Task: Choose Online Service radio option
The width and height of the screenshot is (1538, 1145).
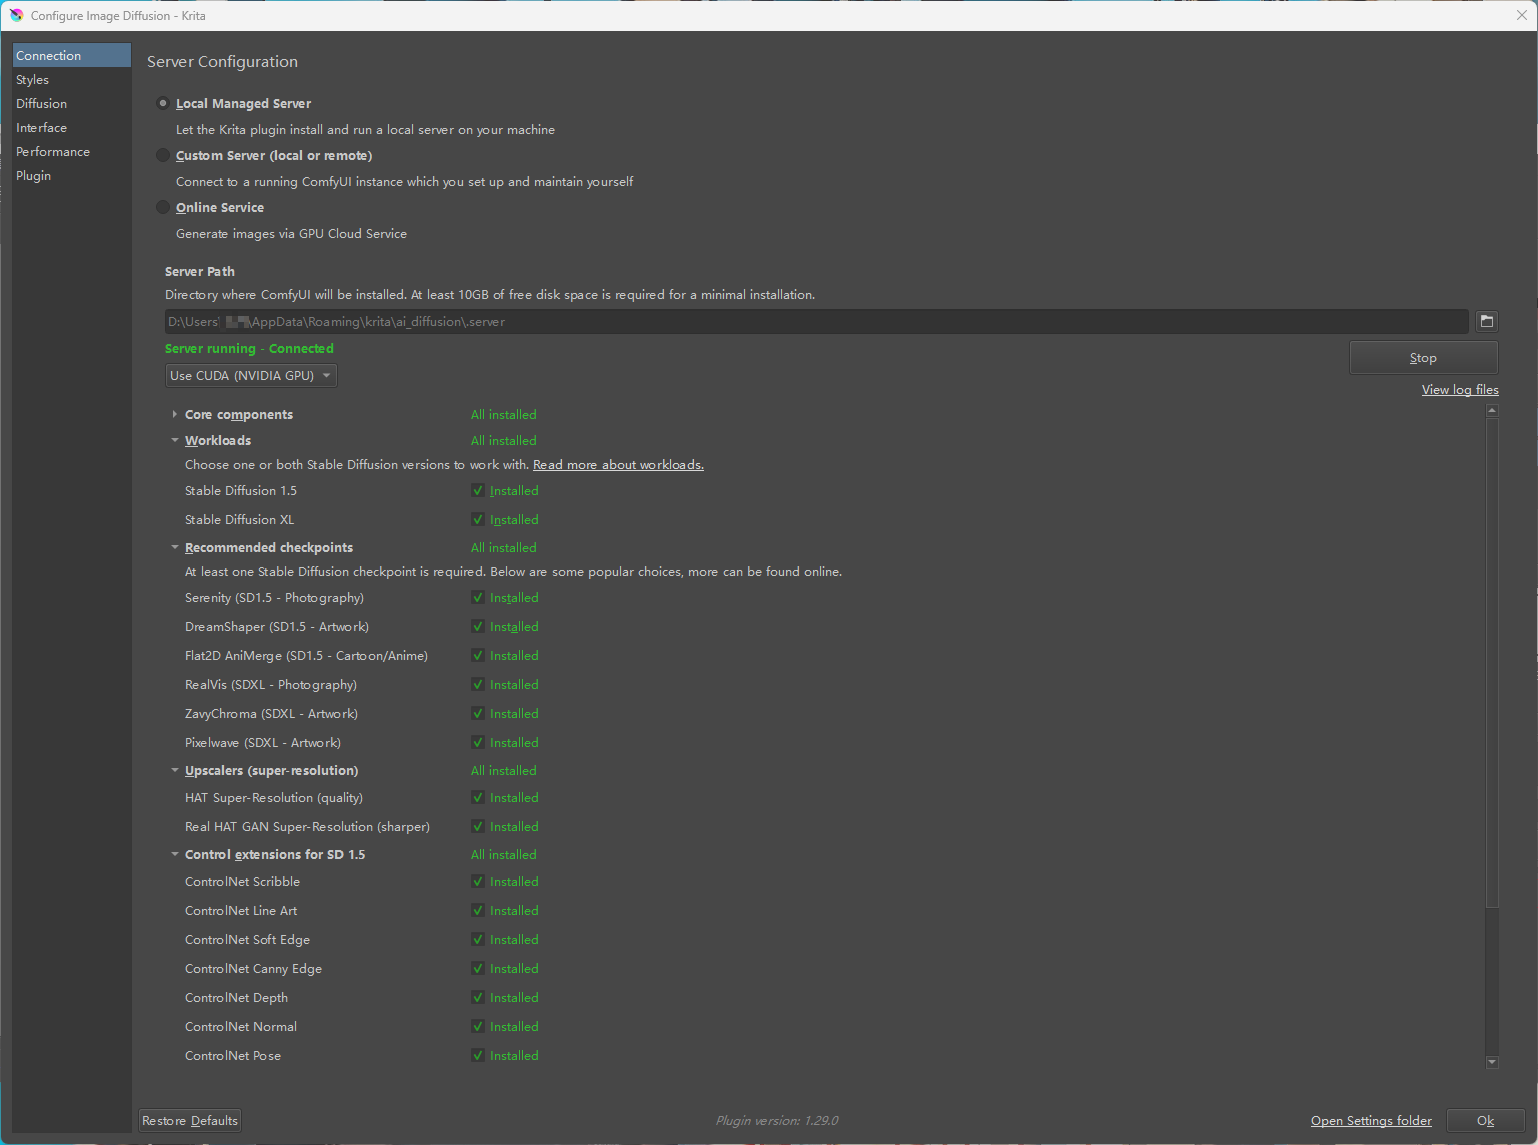Action: (x=163, y=207)
